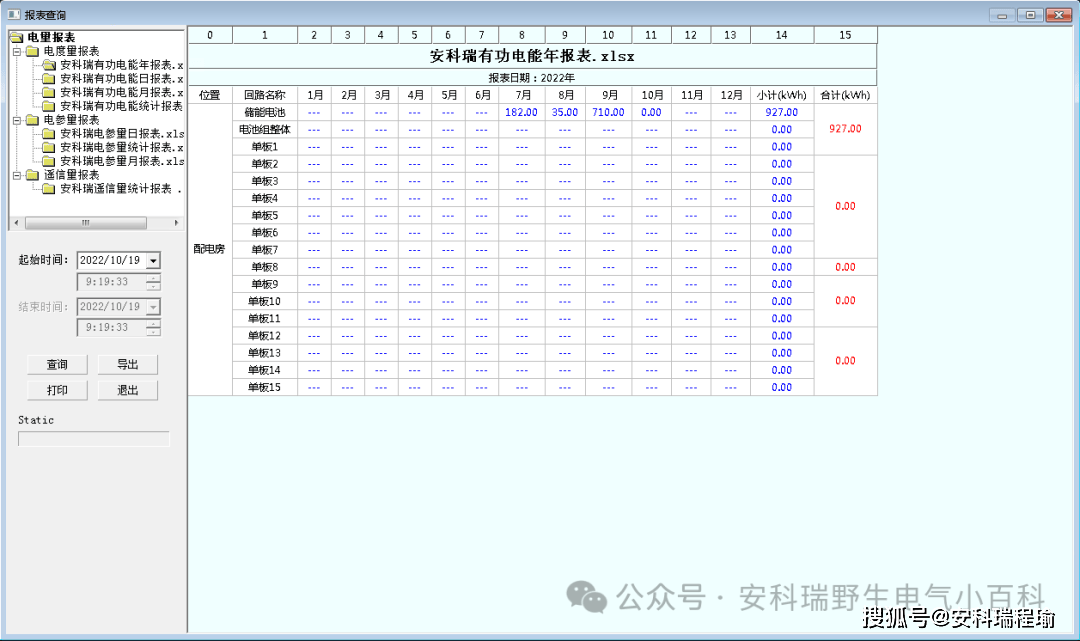The width and height of the screenshot is (1080, 641).
Task: Select 安科瑞有功电能统计报表 tree entry
Action: (x=121, y=106)
